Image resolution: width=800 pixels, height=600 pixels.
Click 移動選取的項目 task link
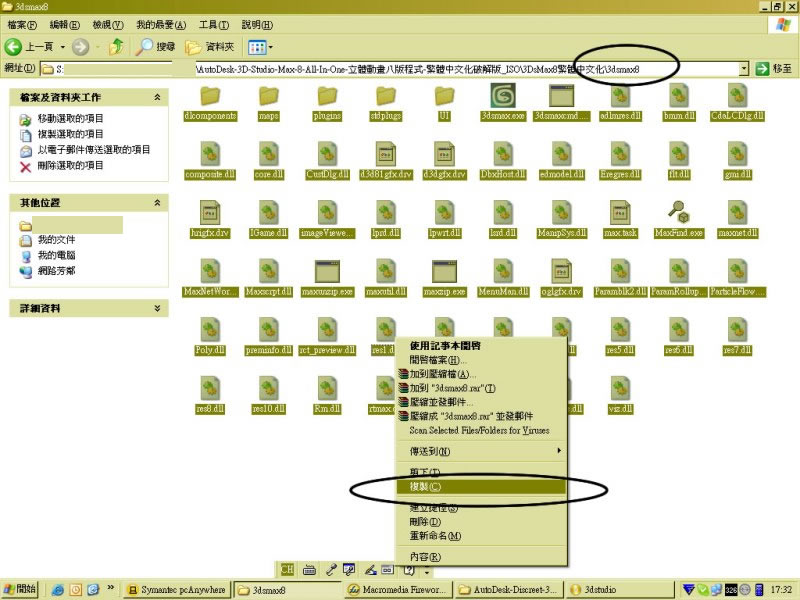70,118
